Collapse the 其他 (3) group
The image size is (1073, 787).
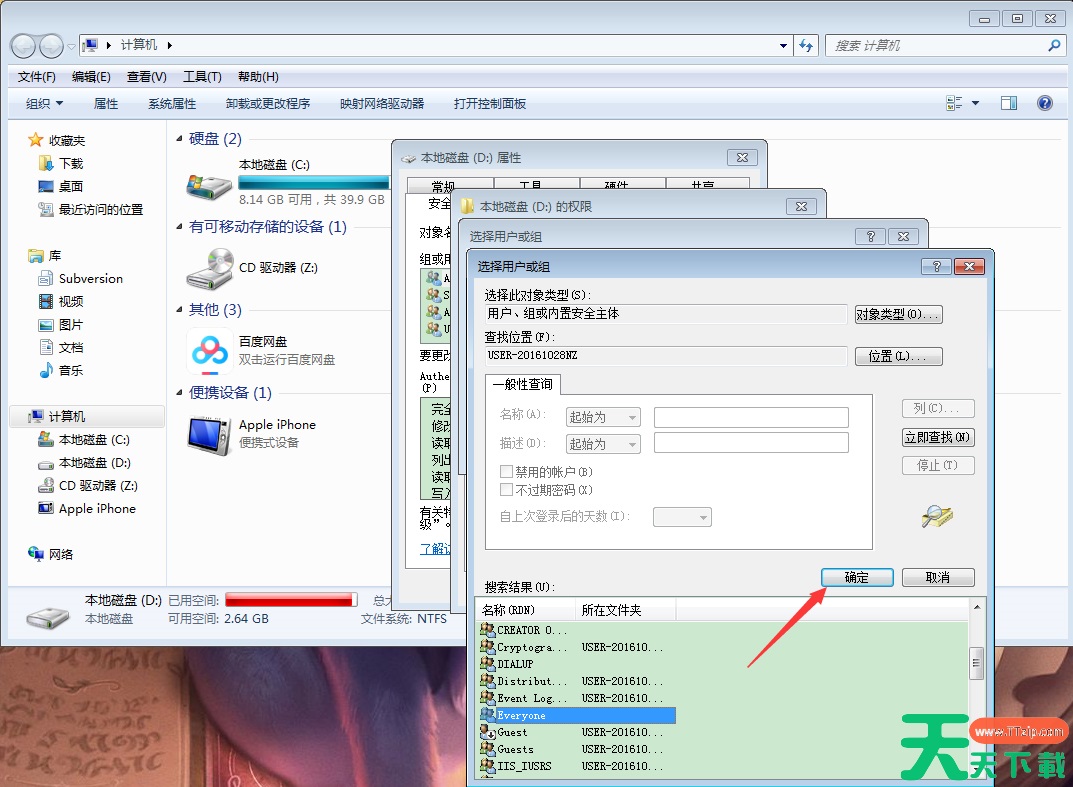pos(179,310)
